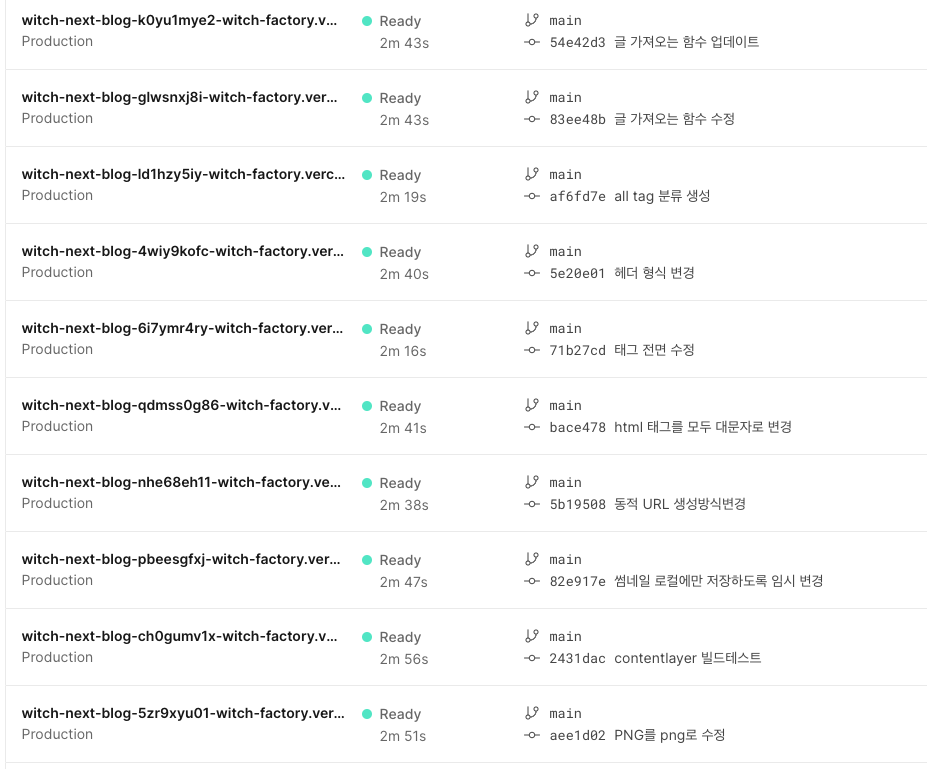
Task: Click branch icon beside main for 54e42d3
Action: pyautogui.click(x=531, y=20)
